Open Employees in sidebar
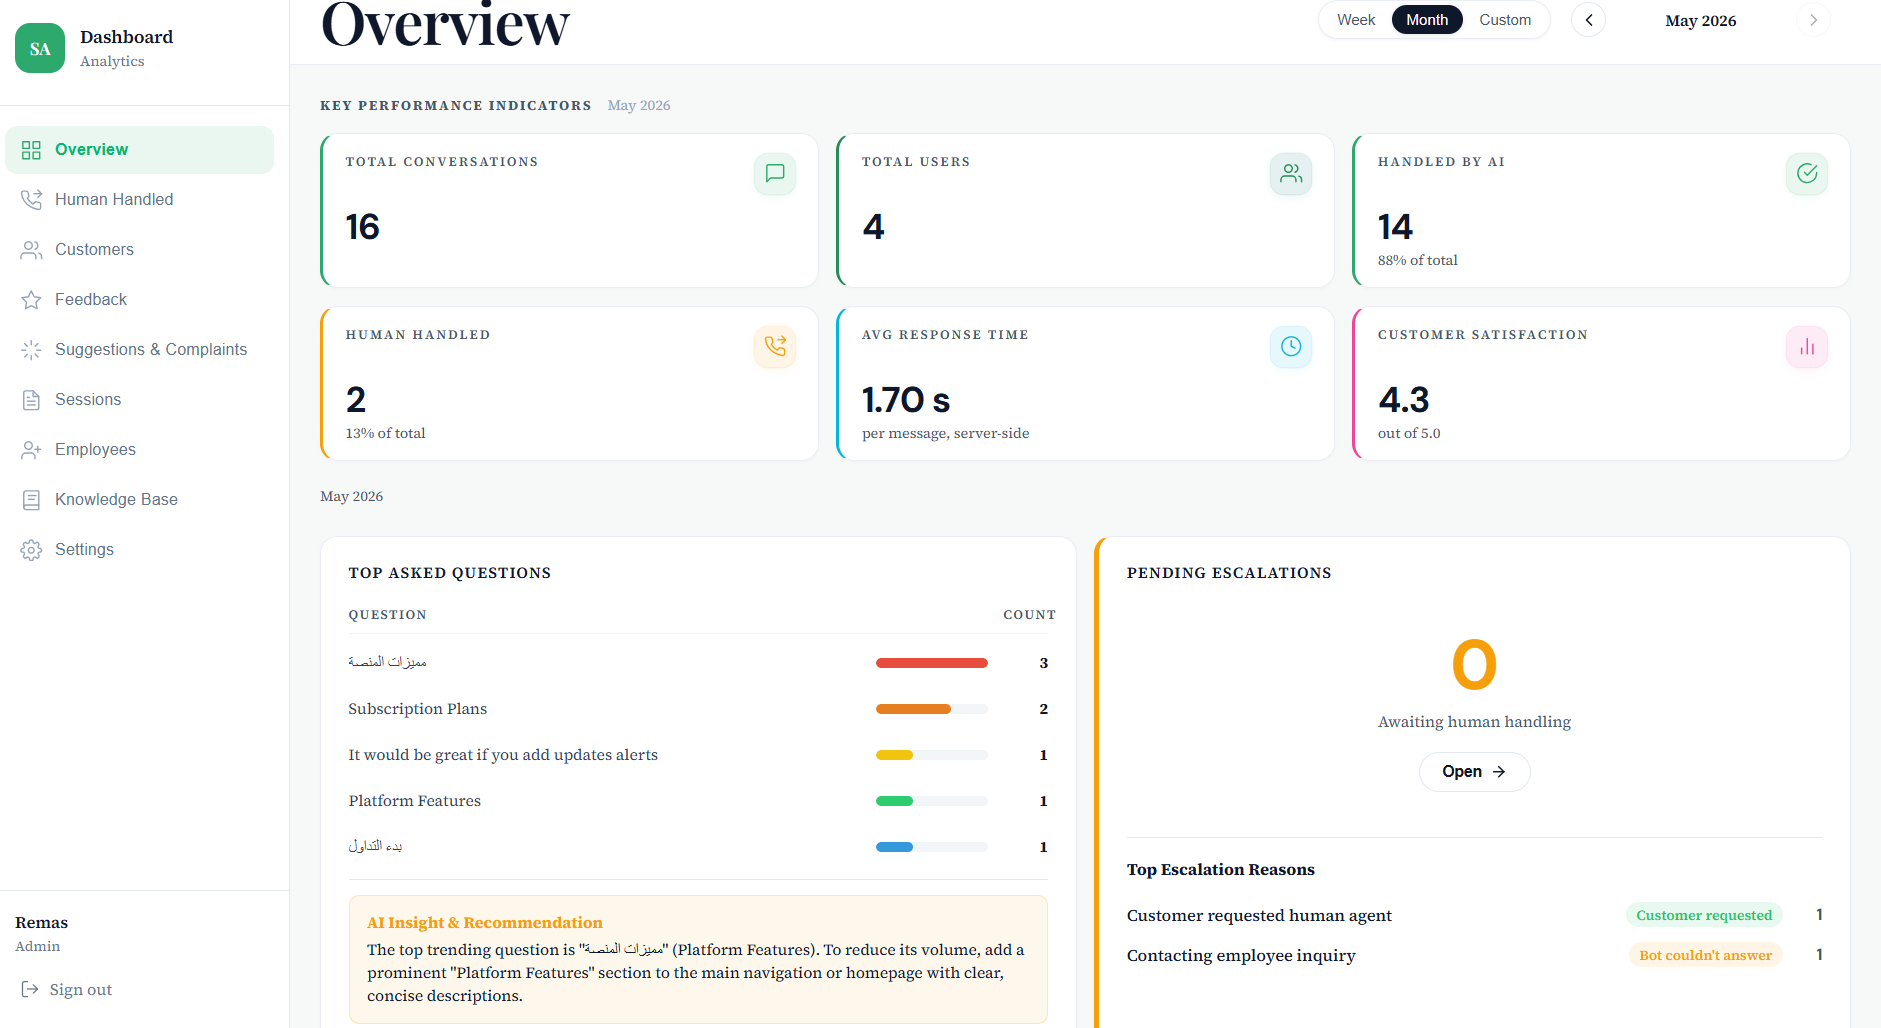The image size is (1881, 1028). [139, 450]
